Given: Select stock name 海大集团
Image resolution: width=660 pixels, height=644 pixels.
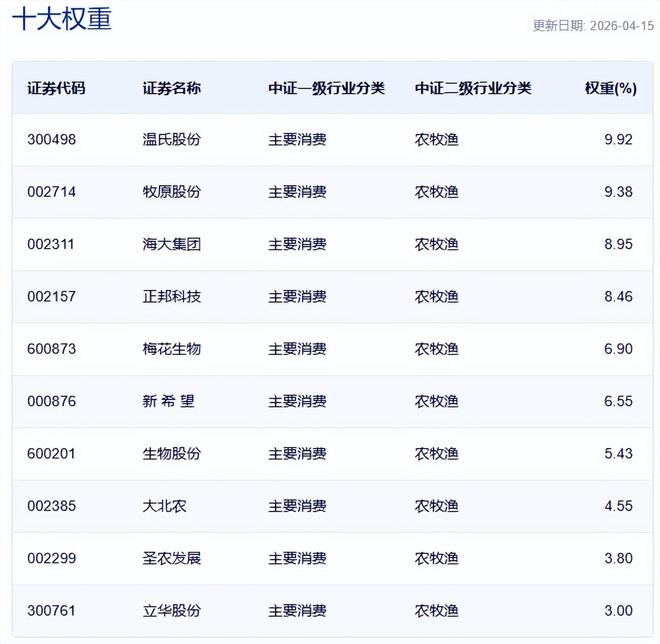Looking at the screenshot, I should (172, 244).
